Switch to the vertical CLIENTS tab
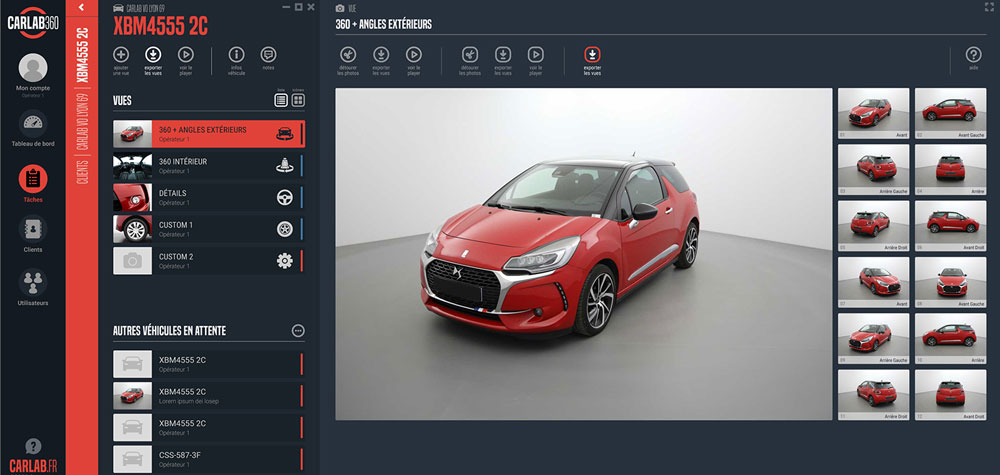 pyautogui.click(x=82, y=172)
